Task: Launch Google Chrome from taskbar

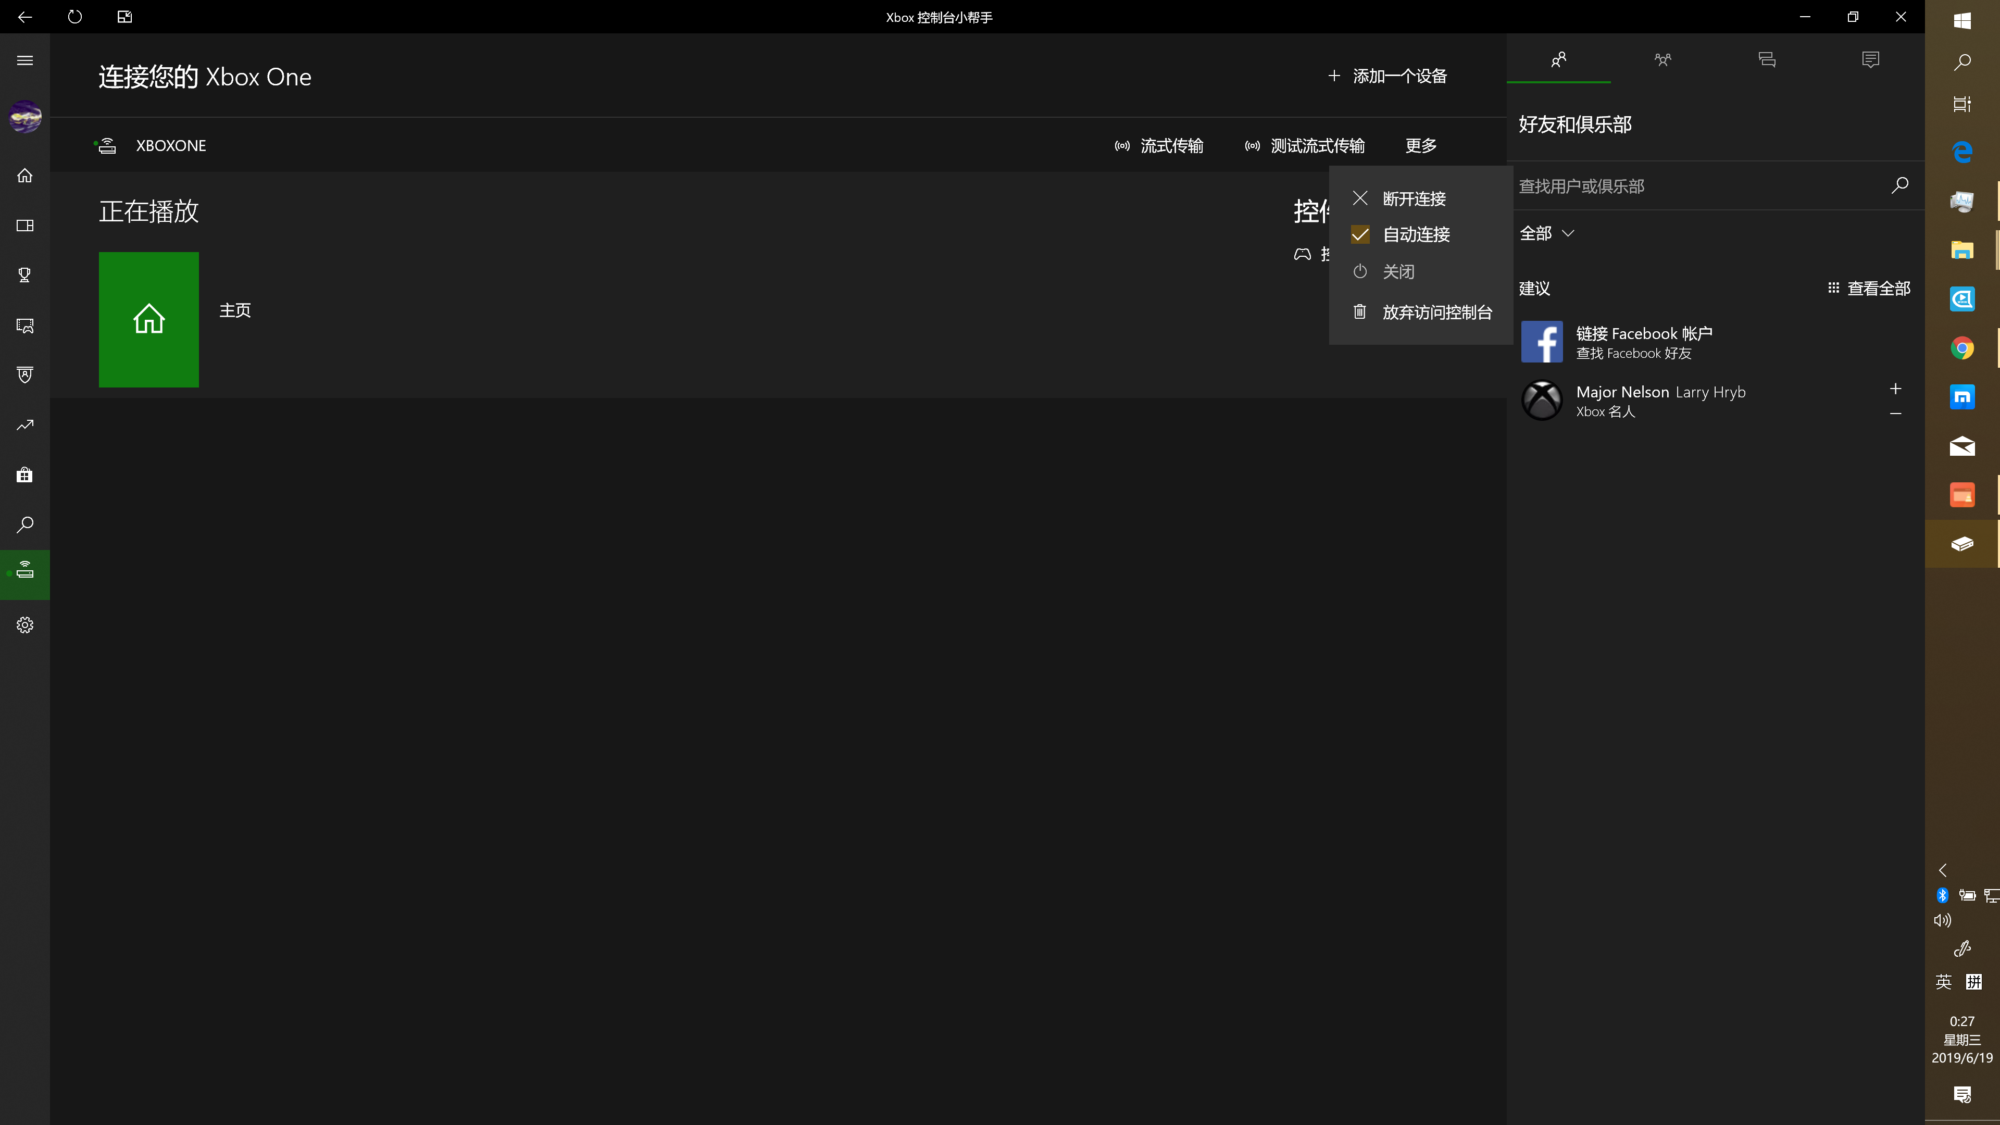Action: coord(1962,348)
